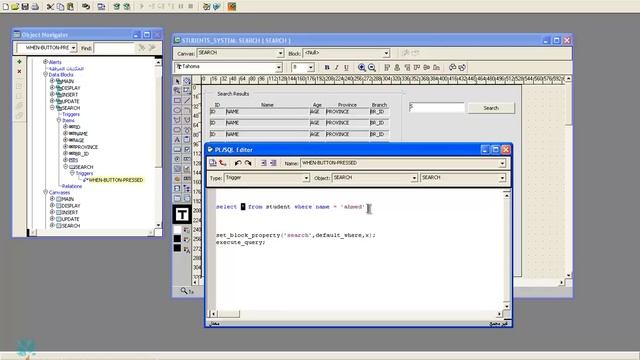Click the search text field on canvas
Image resolution: width=640 pixels, height=360 pixels.
[x=436, y=107]
